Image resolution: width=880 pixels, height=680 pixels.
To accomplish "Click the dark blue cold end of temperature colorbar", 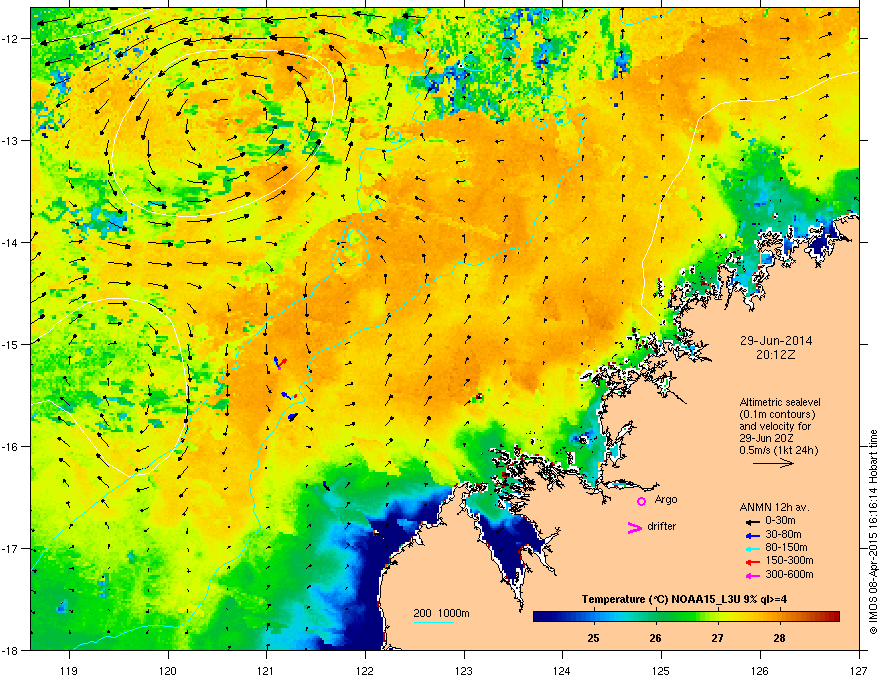I will (x=544, y=617).
